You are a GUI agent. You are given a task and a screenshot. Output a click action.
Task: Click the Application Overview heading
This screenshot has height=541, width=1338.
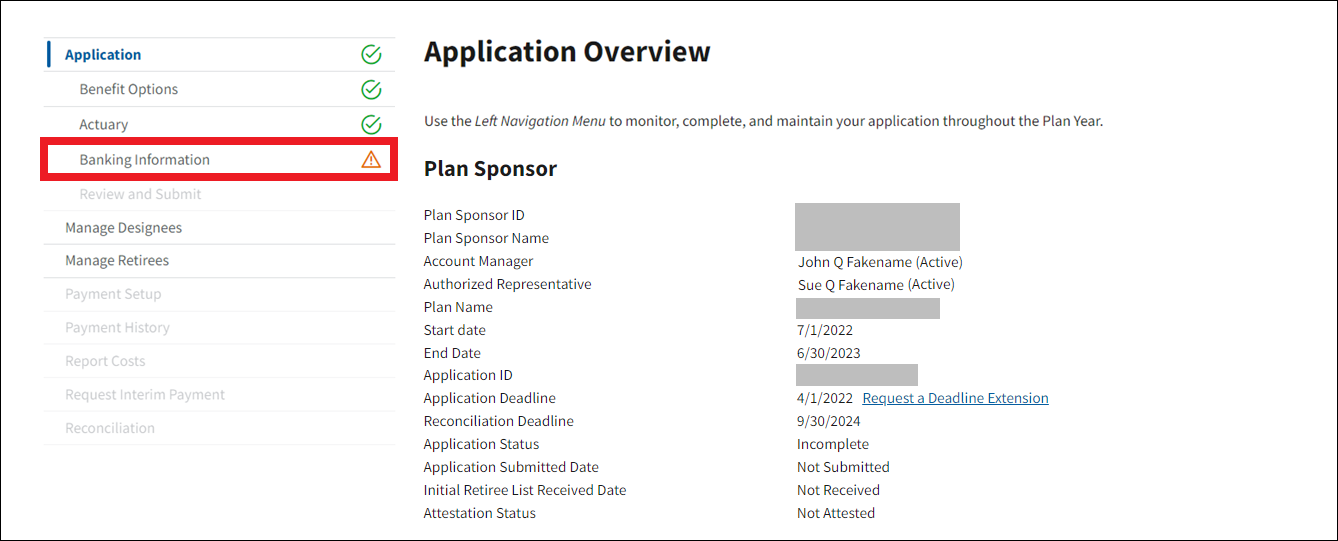[567, 52]
